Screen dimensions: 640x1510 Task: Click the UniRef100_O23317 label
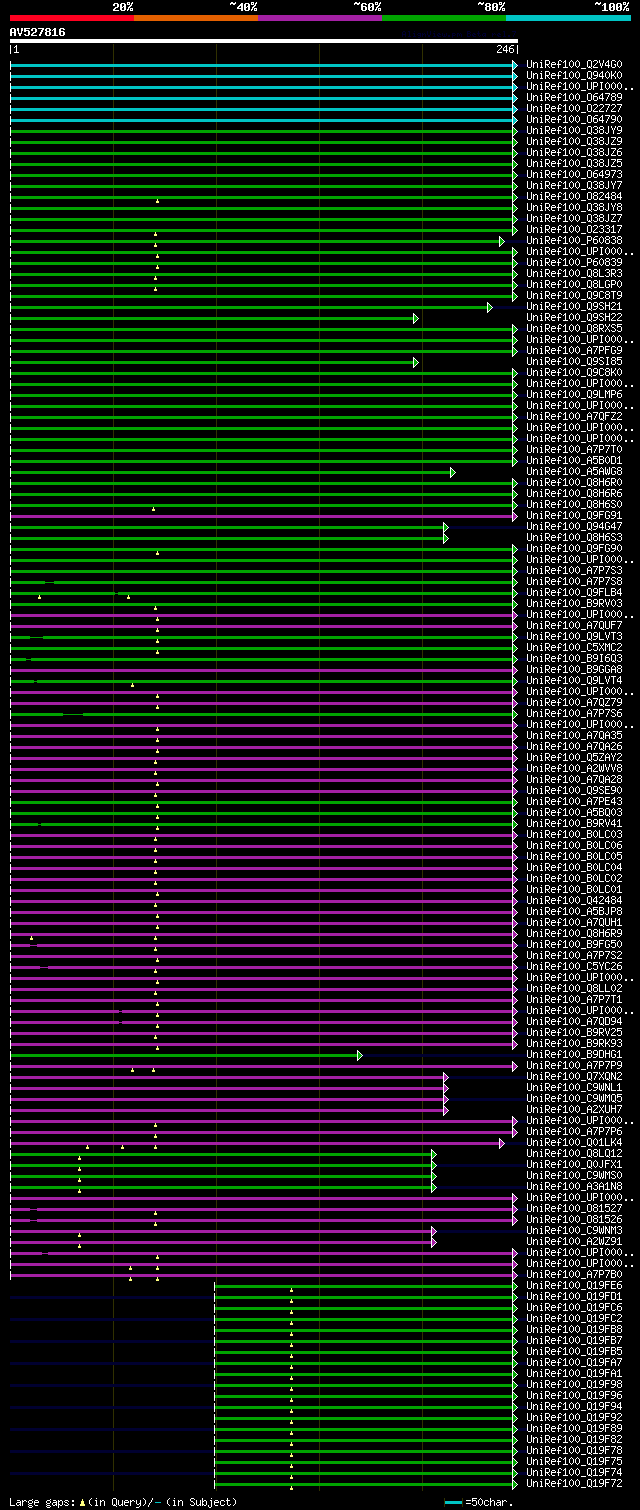tap(574, 230)
